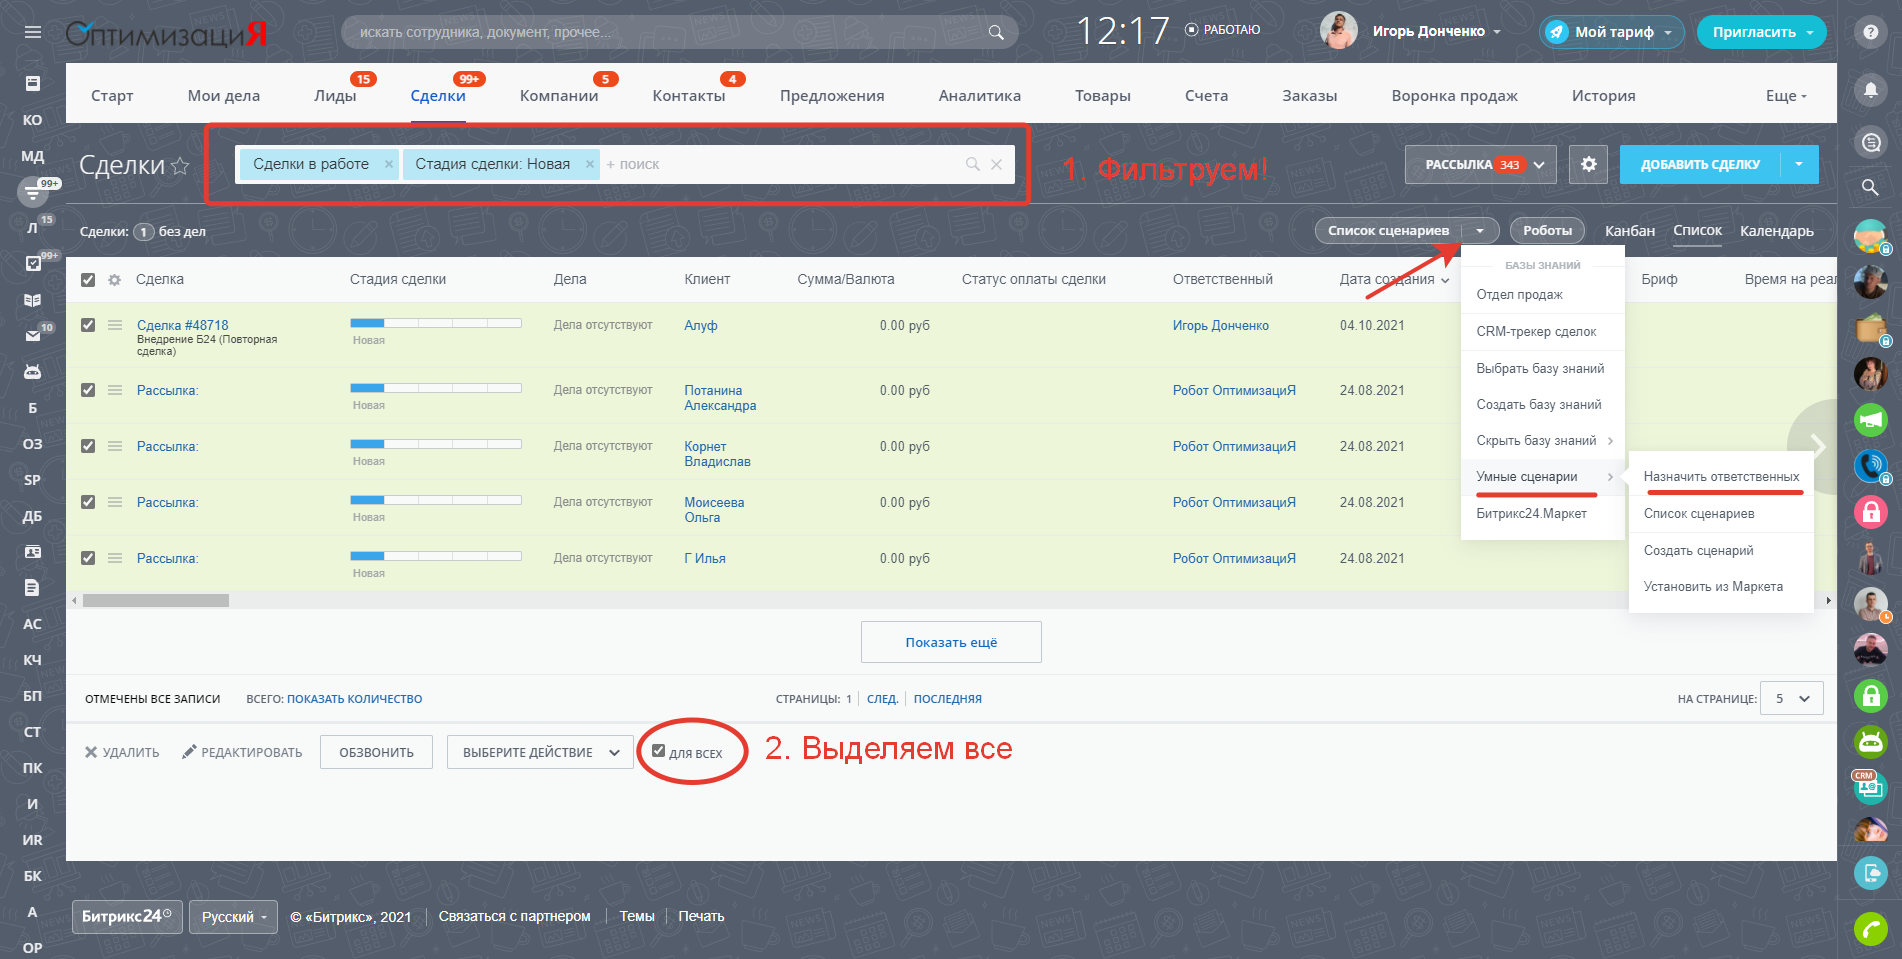
Task: Open grid column settings gear icon
Action: [x=115, y=280]
